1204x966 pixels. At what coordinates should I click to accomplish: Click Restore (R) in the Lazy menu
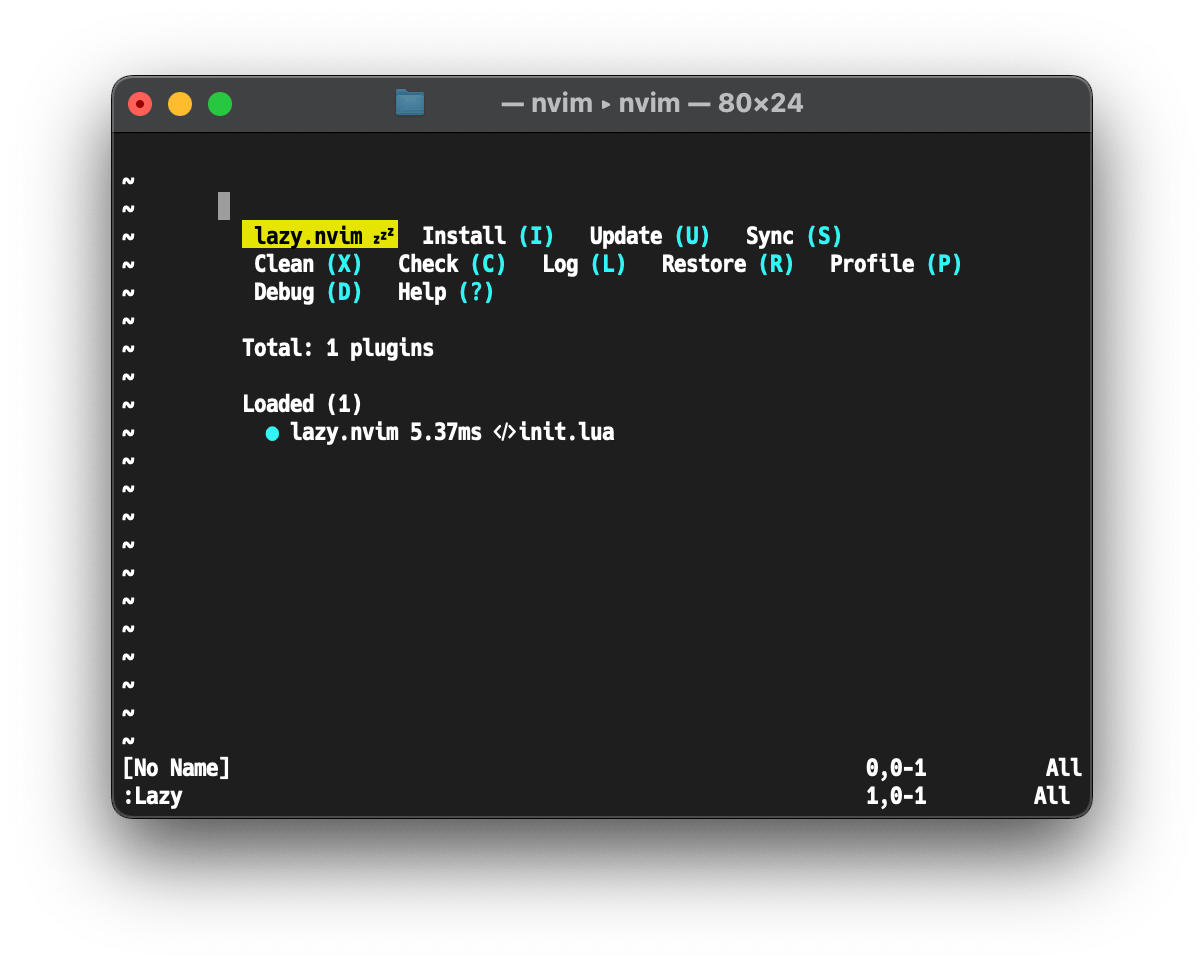[x=728, y=264]
